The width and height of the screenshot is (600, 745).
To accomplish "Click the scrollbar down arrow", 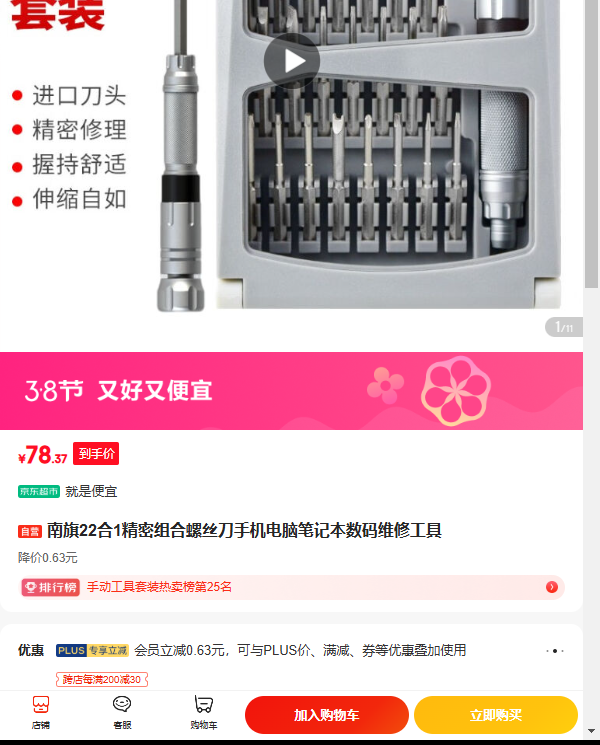I will 591,731.
